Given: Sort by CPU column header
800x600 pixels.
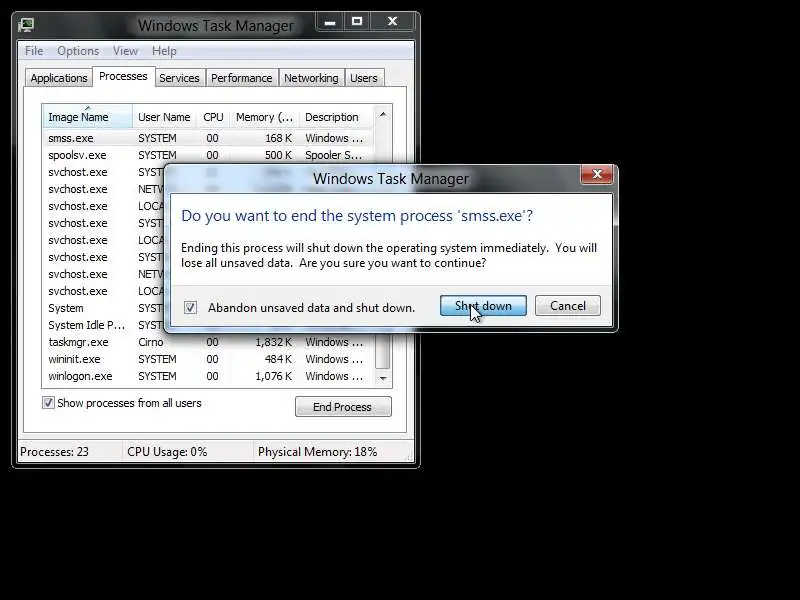Looking at the screenshot, I should click(213, 117).
